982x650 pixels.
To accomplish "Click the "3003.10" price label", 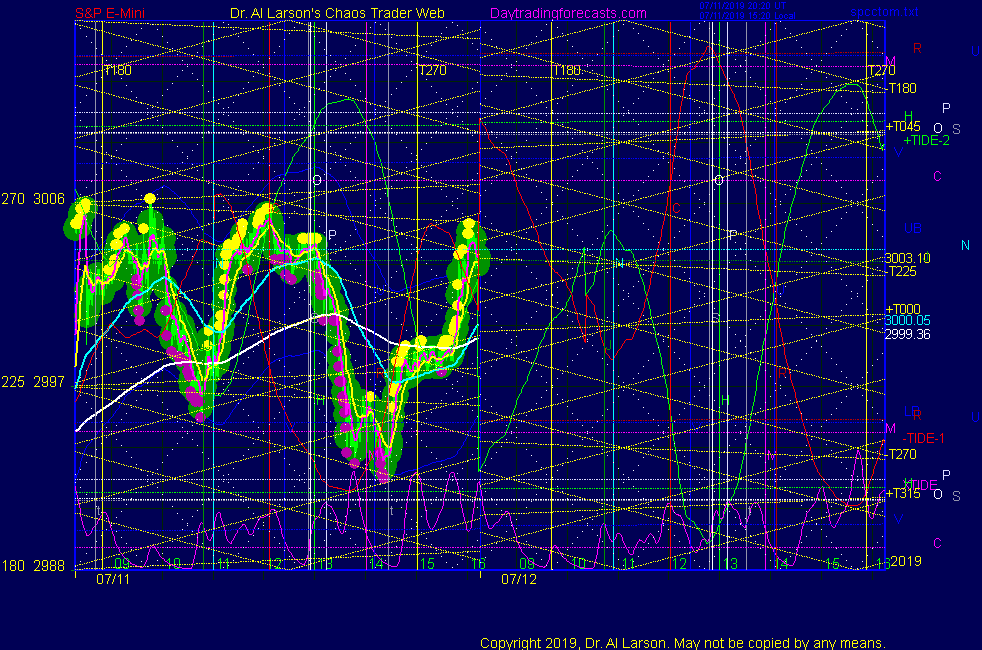I will [x=907, y=258].
